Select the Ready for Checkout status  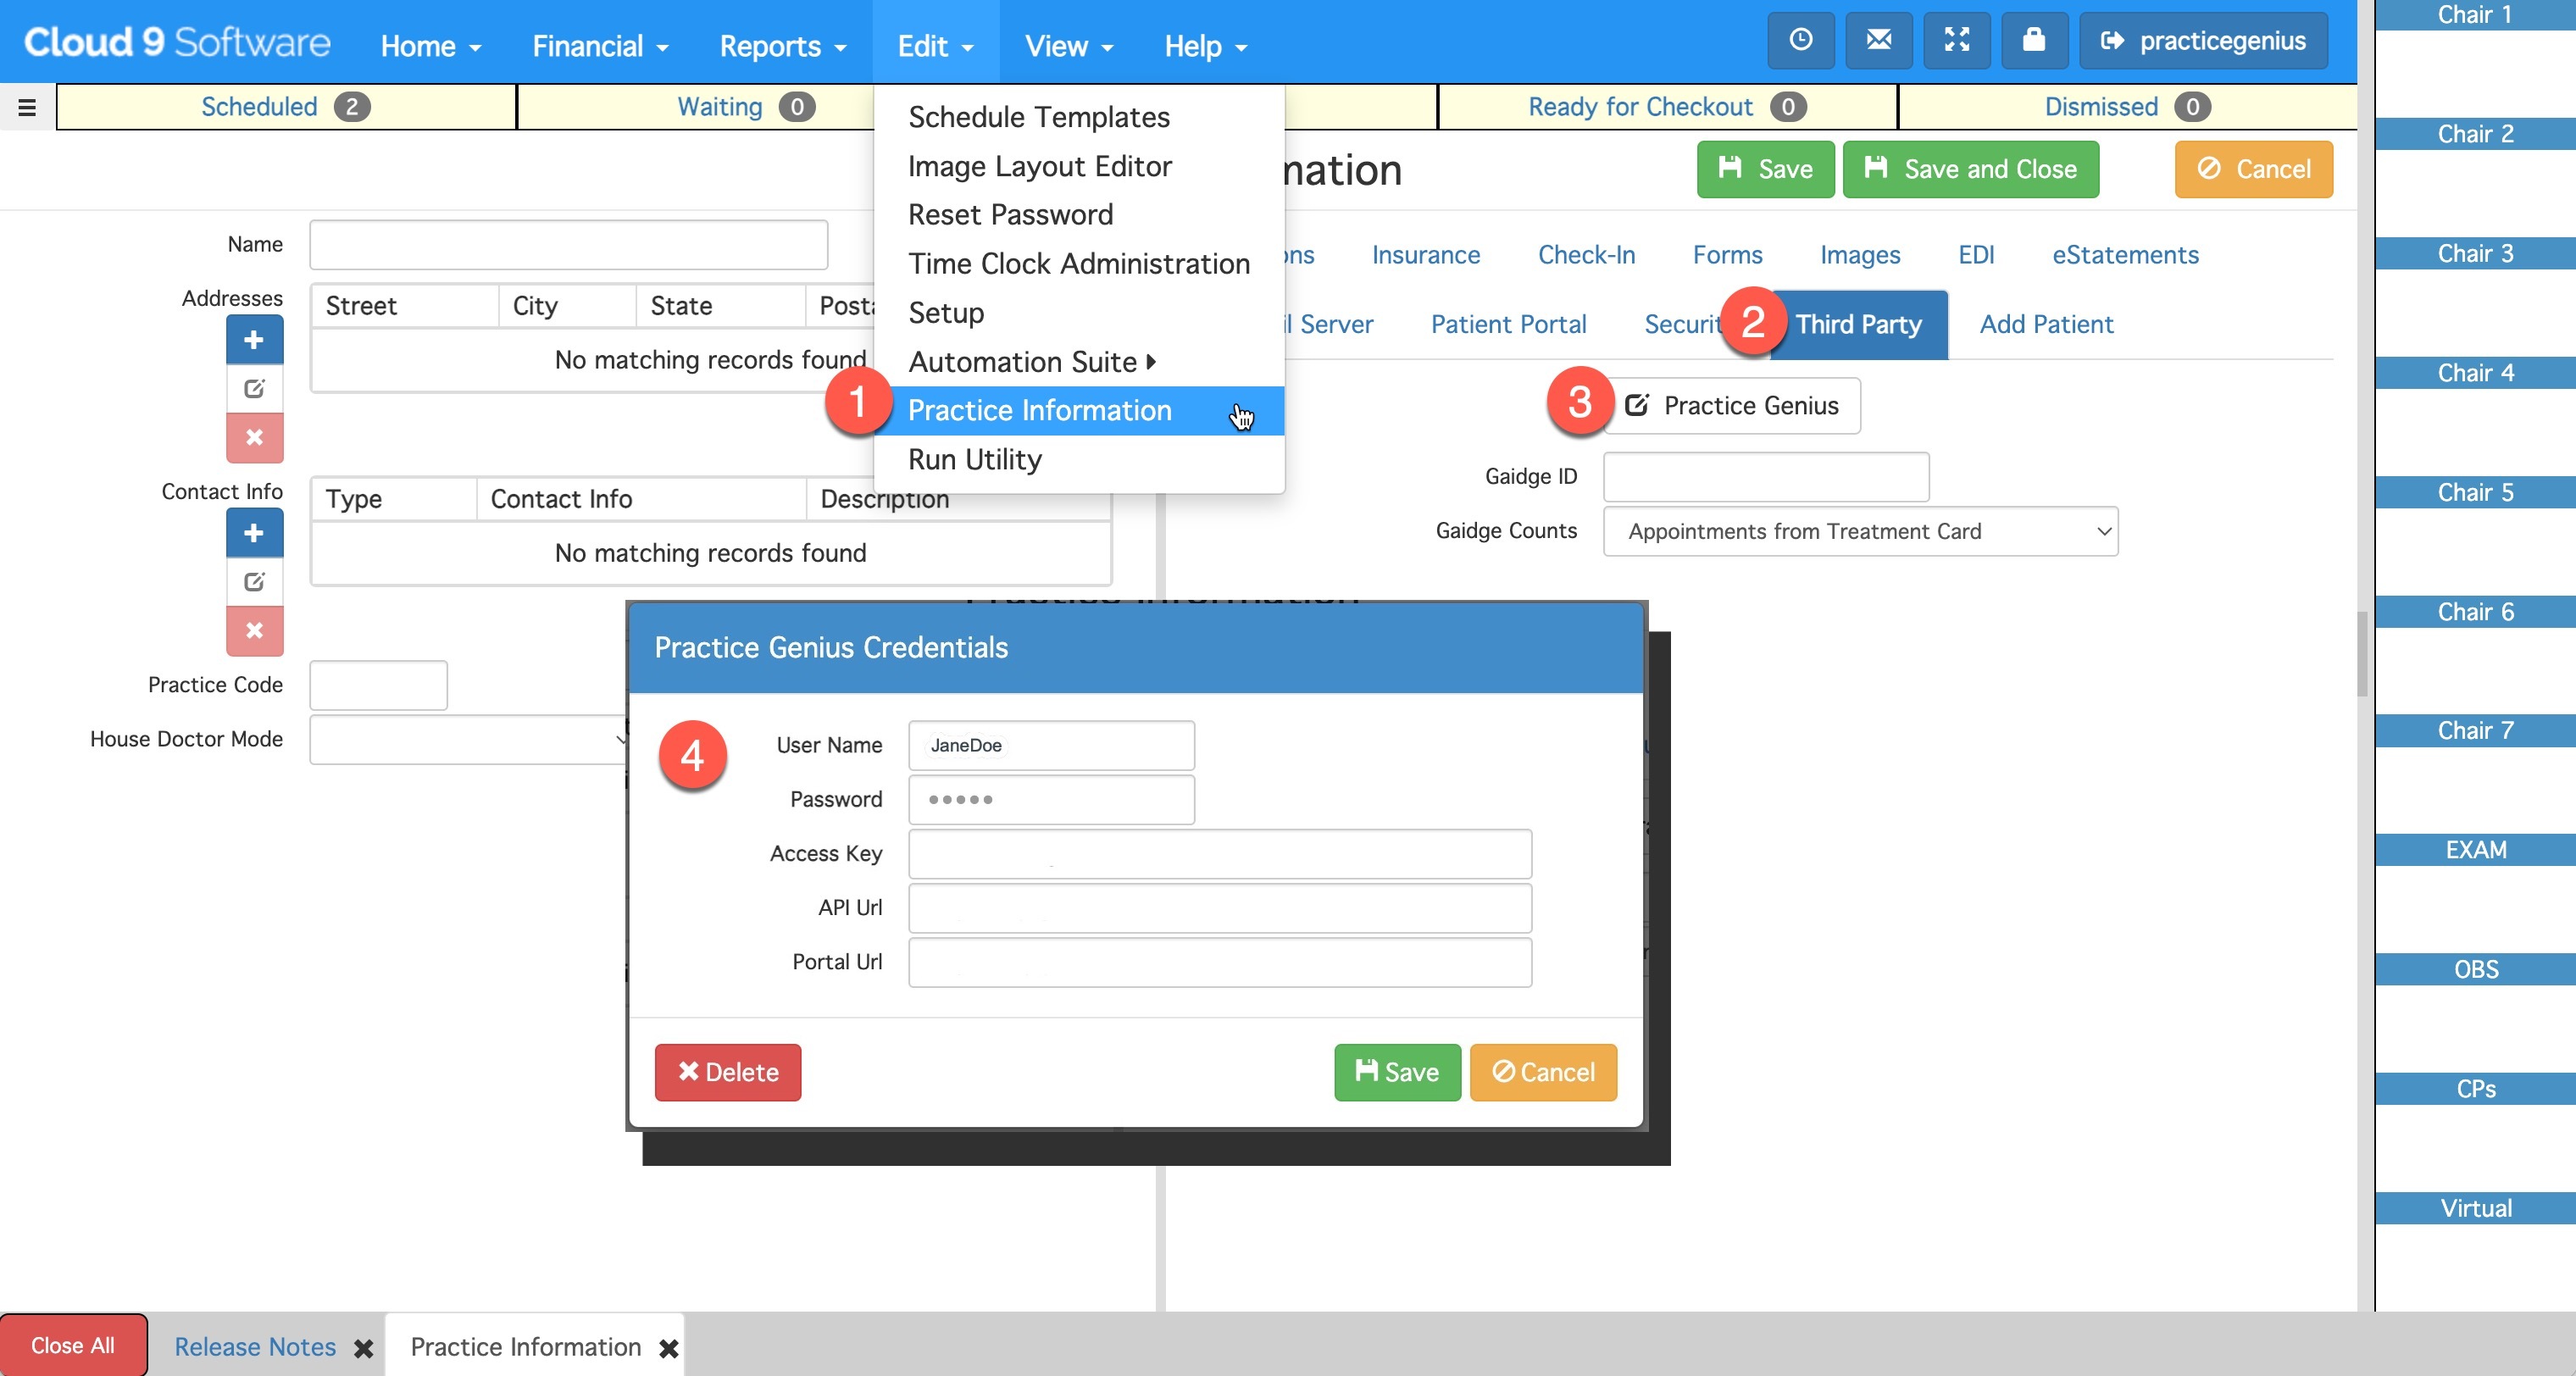tap(1667, 107)
